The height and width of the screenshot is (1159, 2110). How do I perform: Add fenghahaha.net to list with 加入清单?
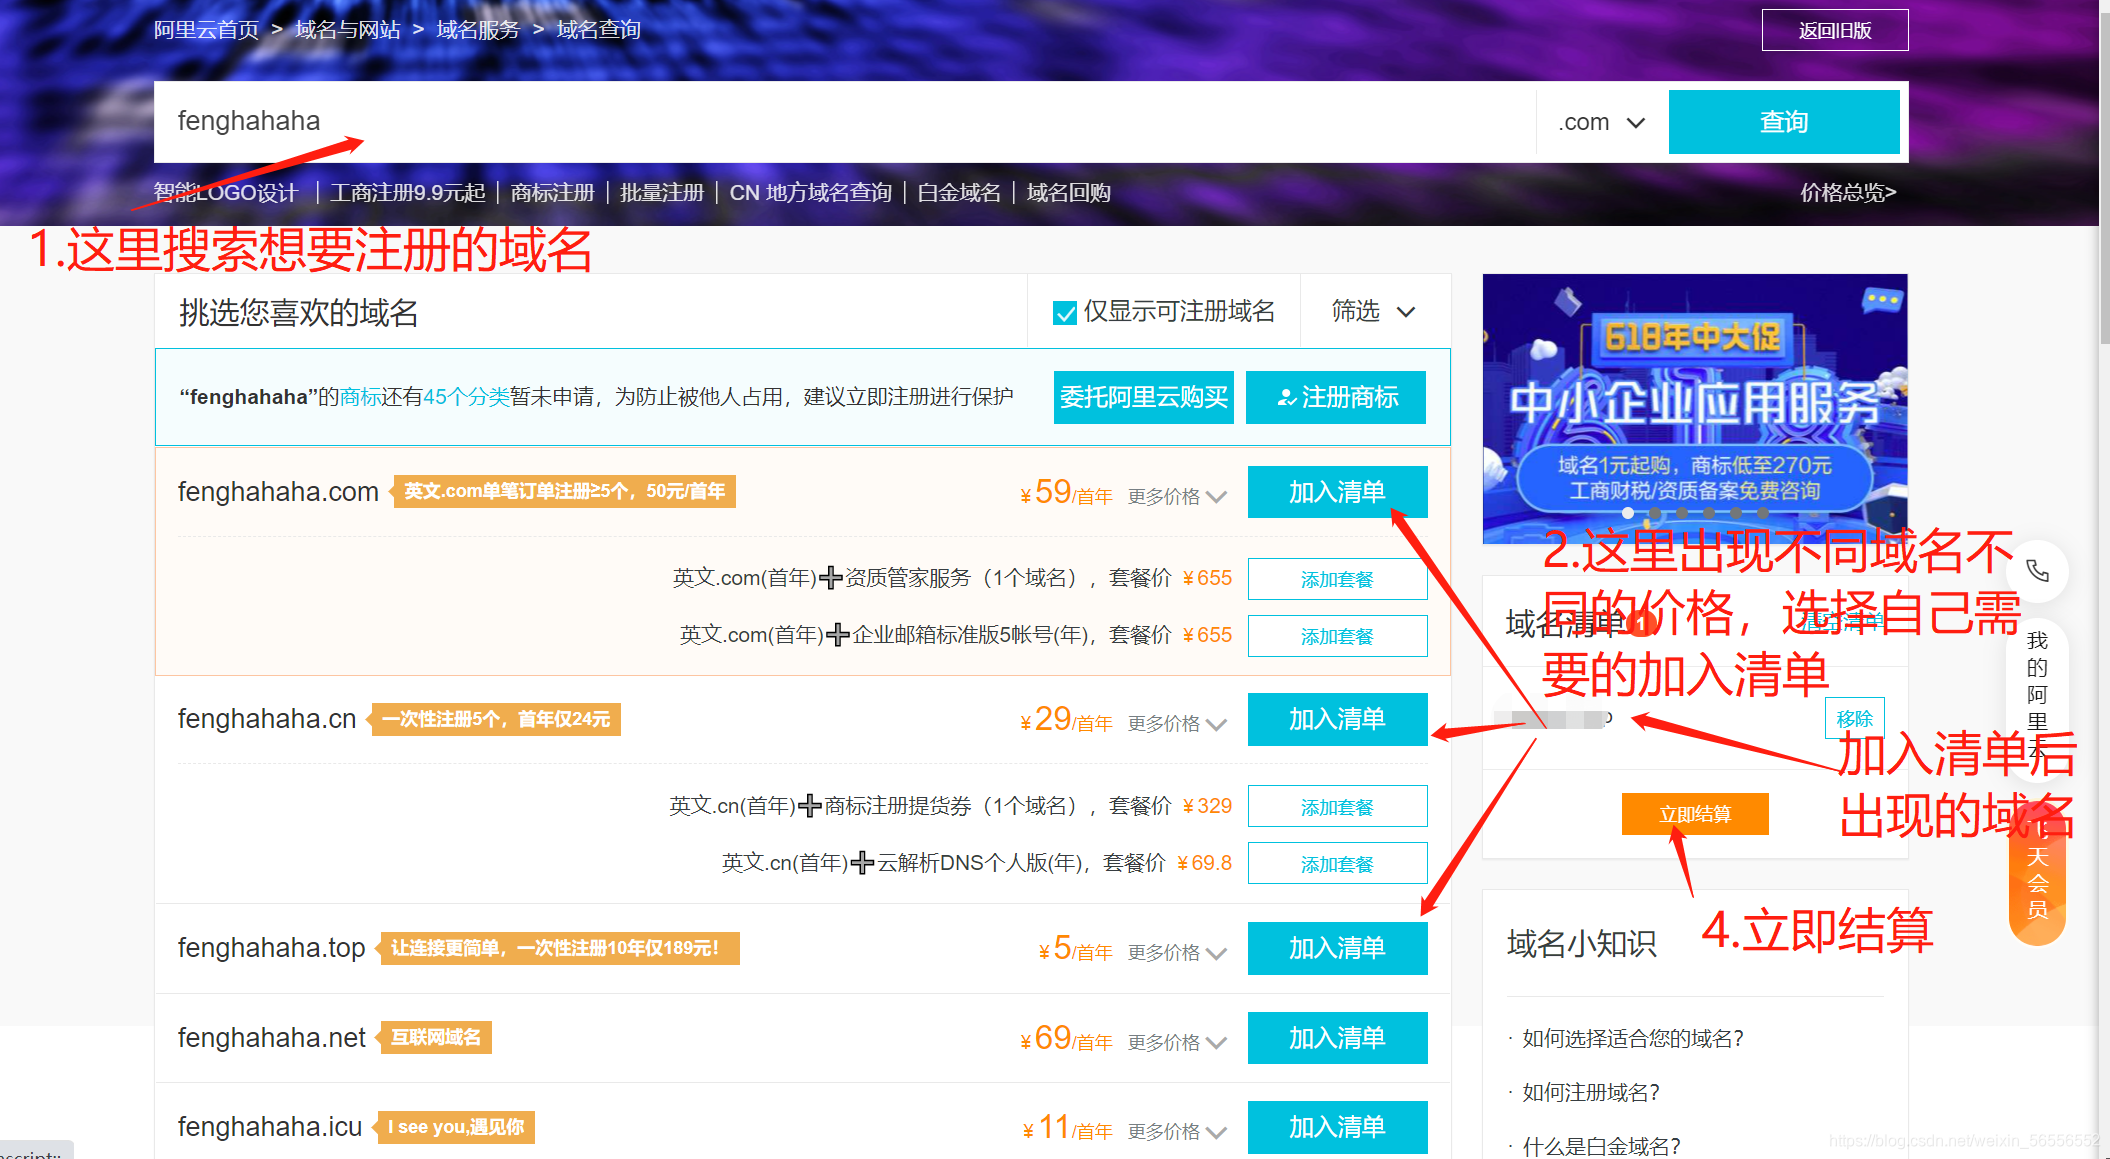[x=1337, y=1038]
